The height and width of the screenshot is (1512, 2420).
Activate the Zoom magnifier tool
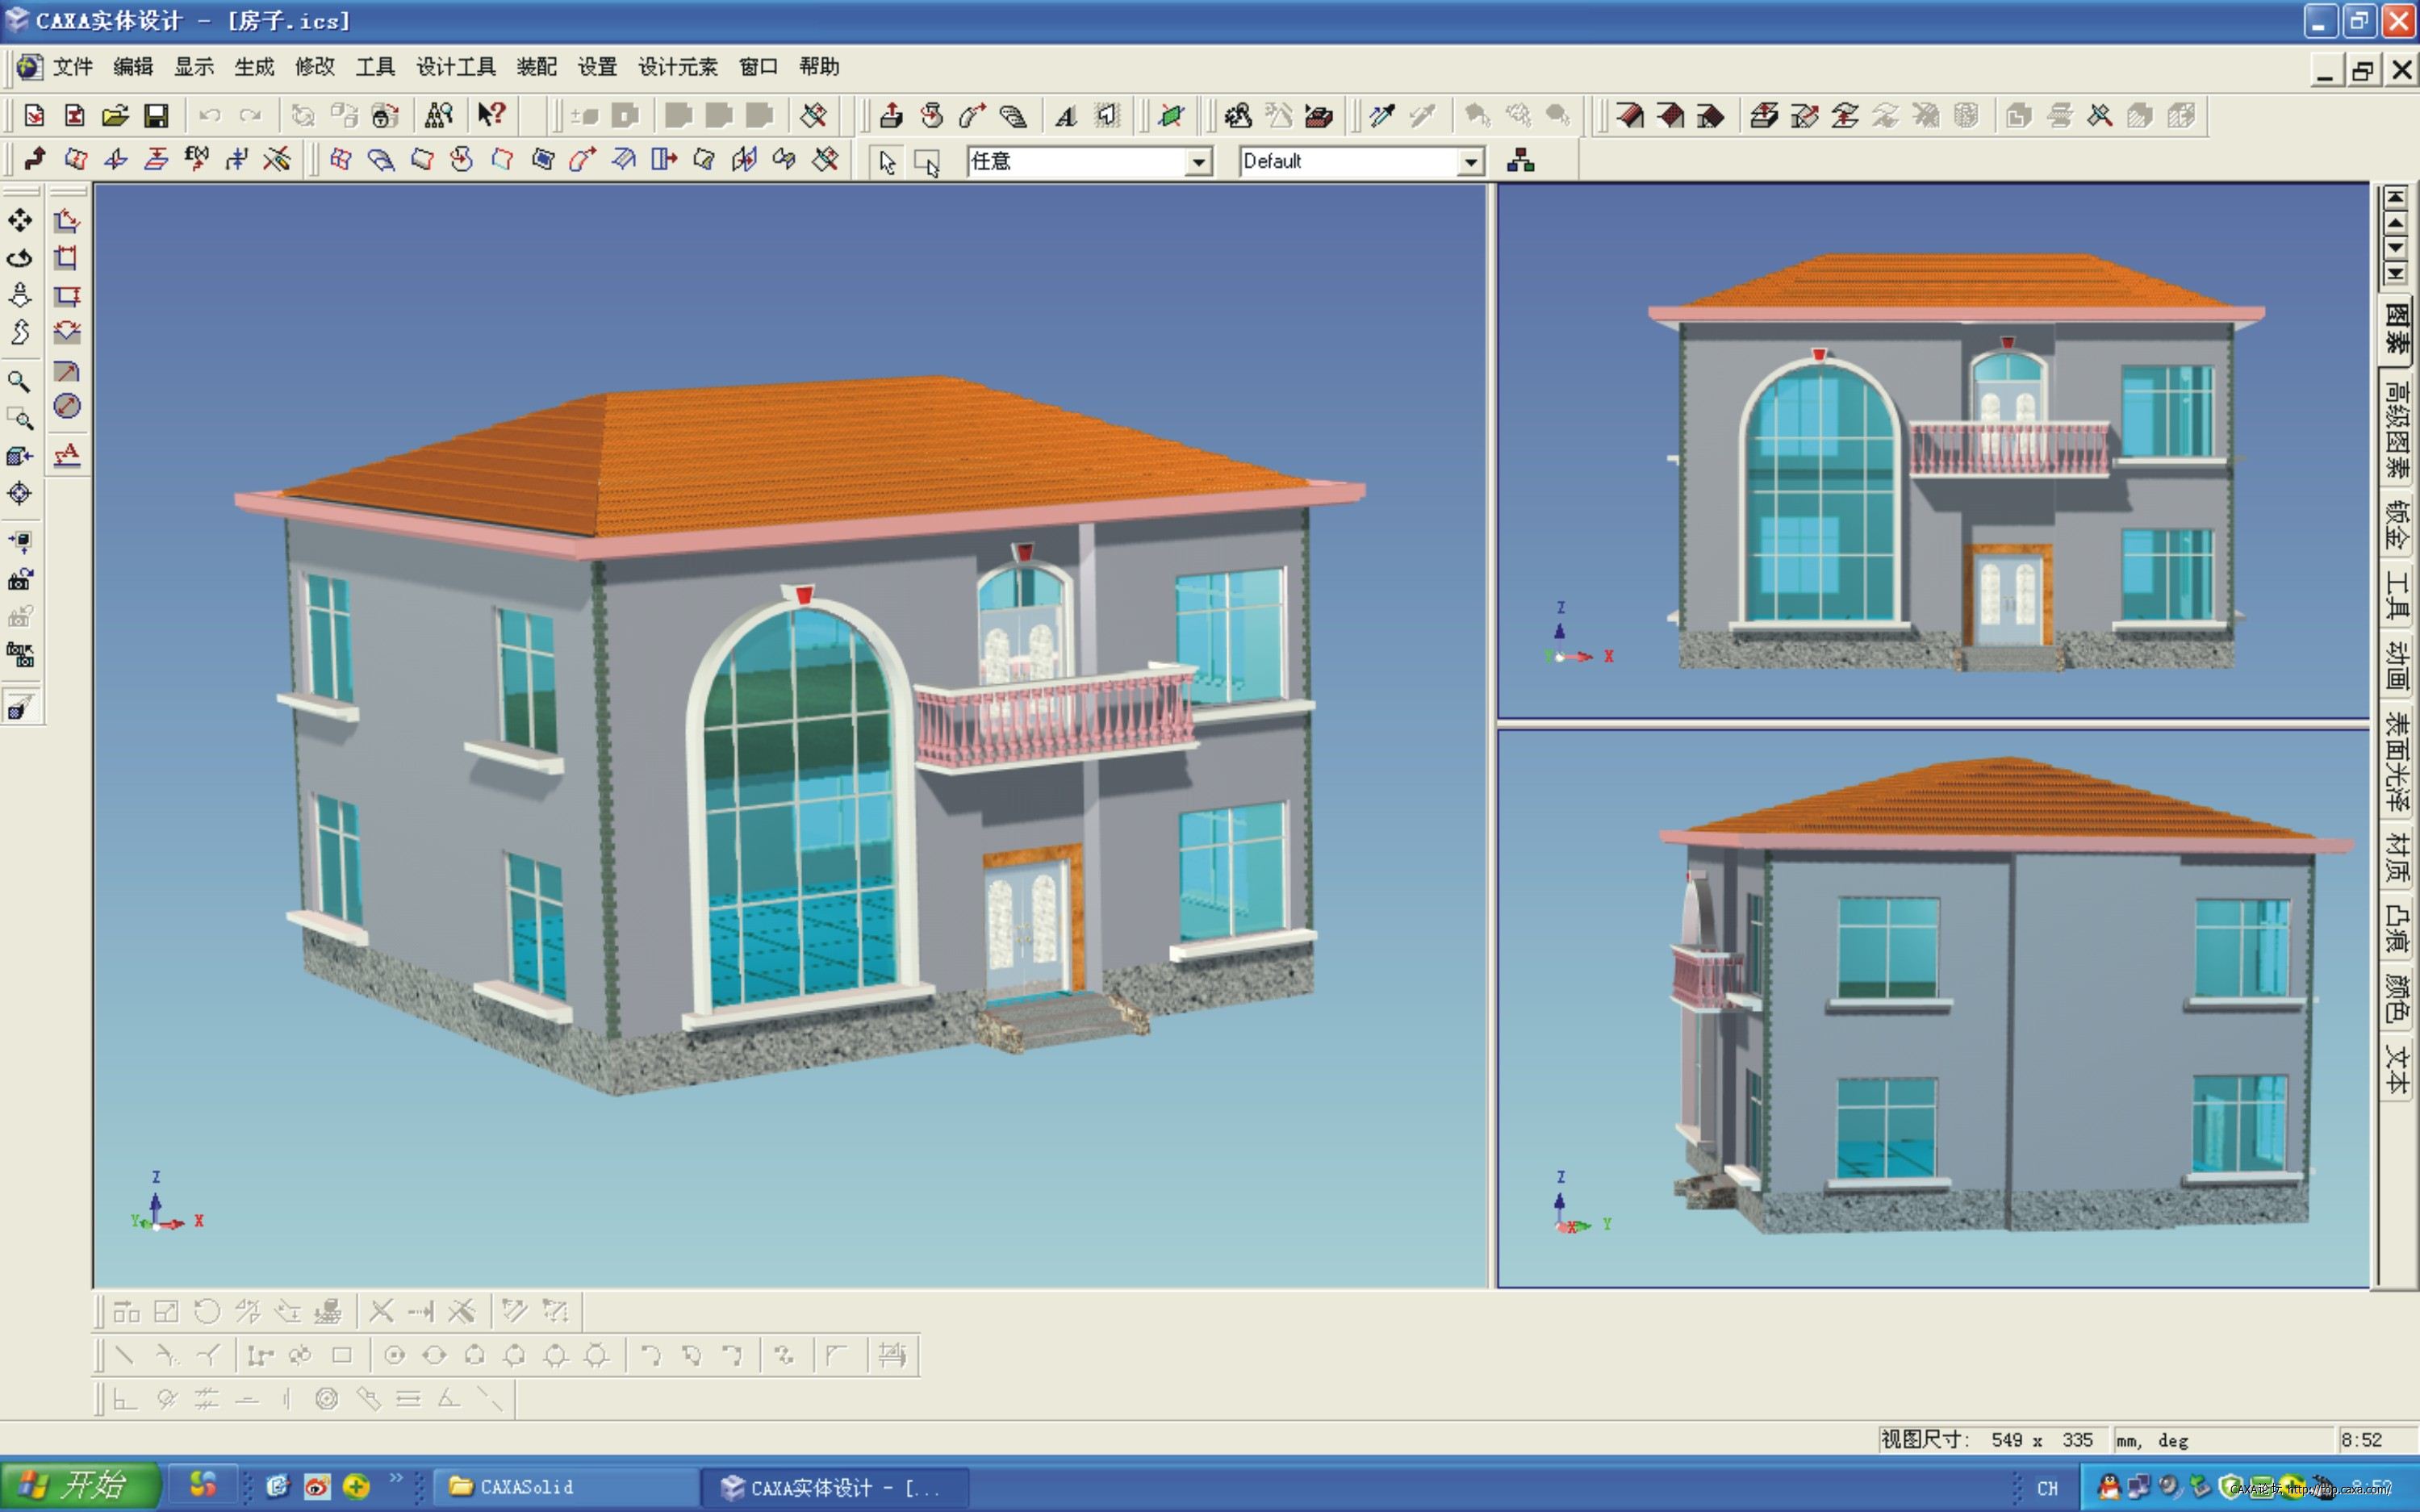pyautogui.click(x=18, y=382)
